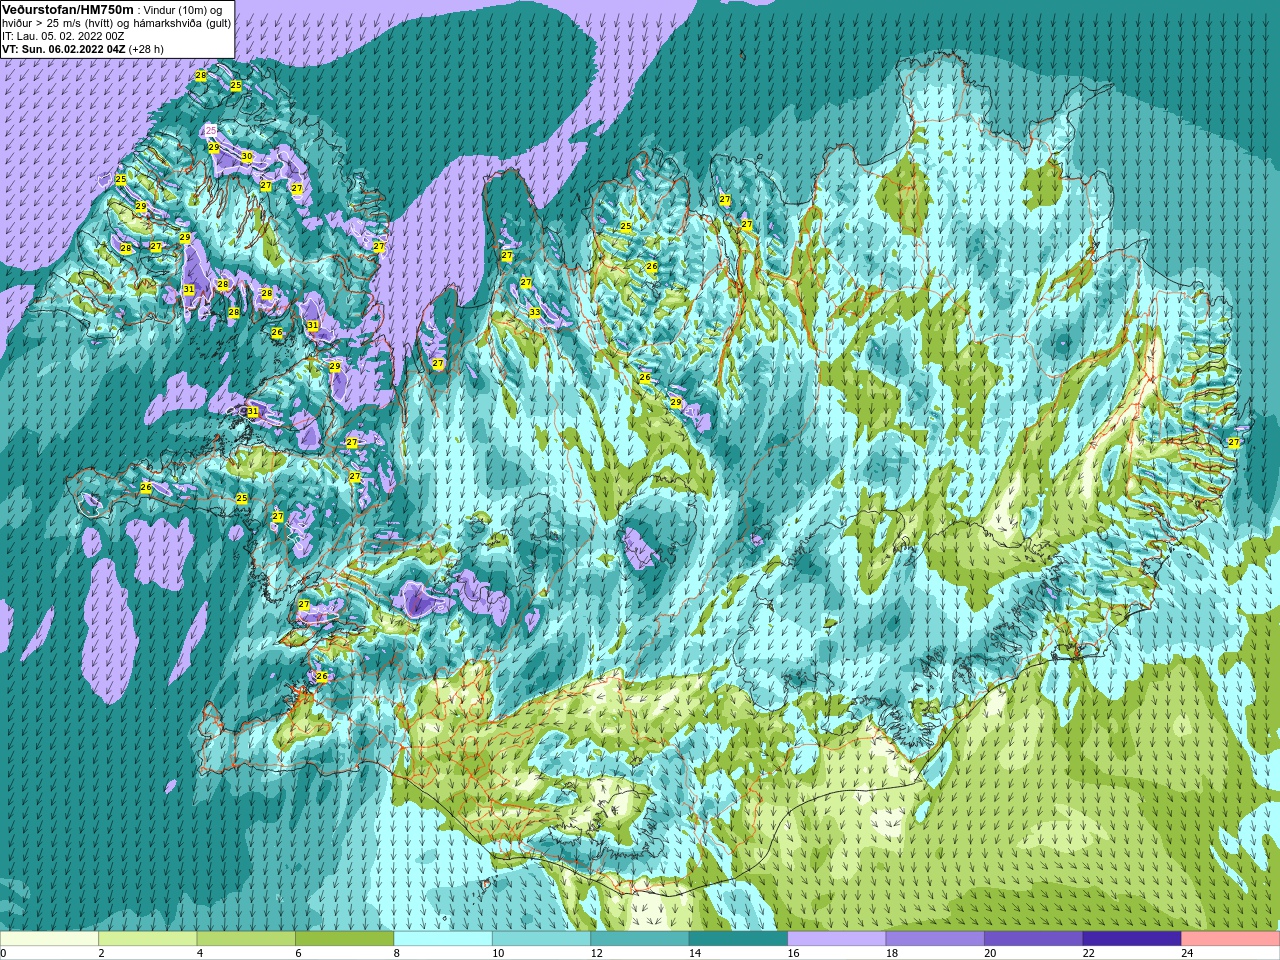
Task: Click the 16–18 m/s lavender legend swatch
Action: pyautogui.click(x=837, y=939)
